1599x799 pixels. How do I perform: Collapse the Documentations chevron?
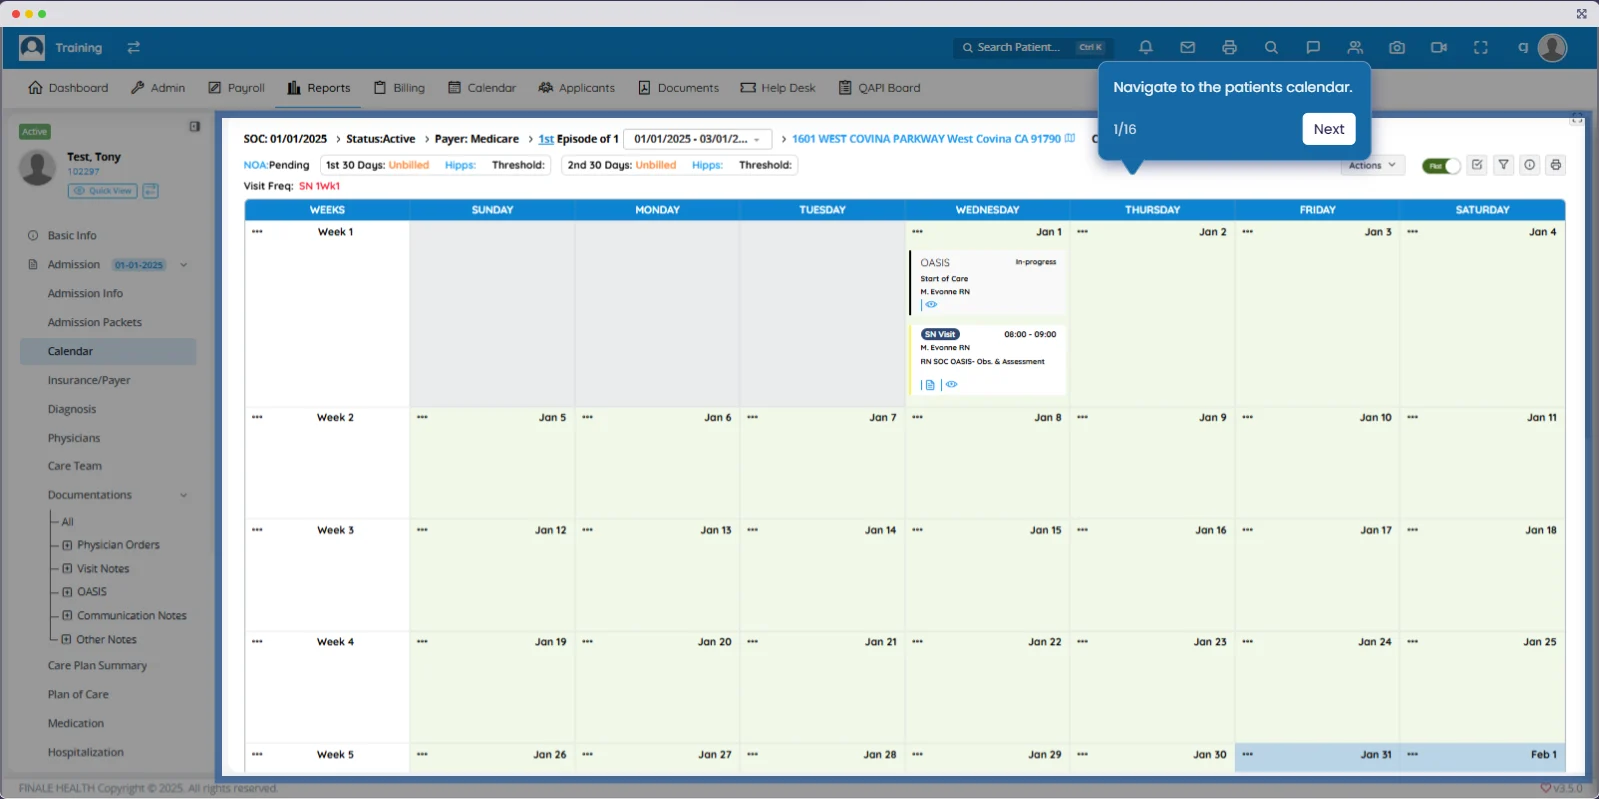point(184,495)
